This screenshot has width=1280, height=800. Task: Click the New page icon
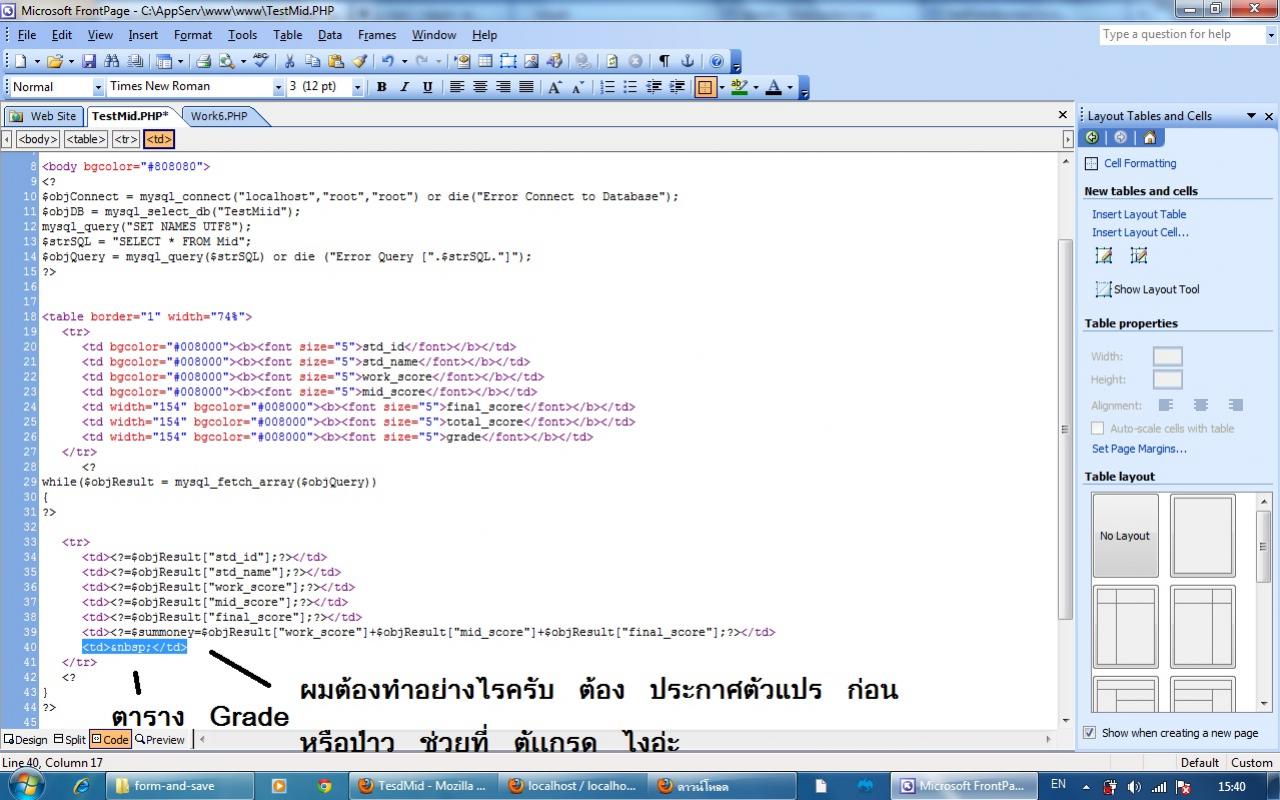(x=19, y=61)
